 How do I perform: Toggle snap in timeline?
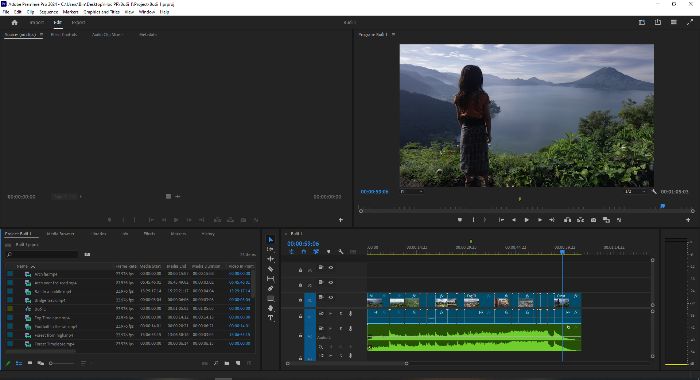[304, 252]
